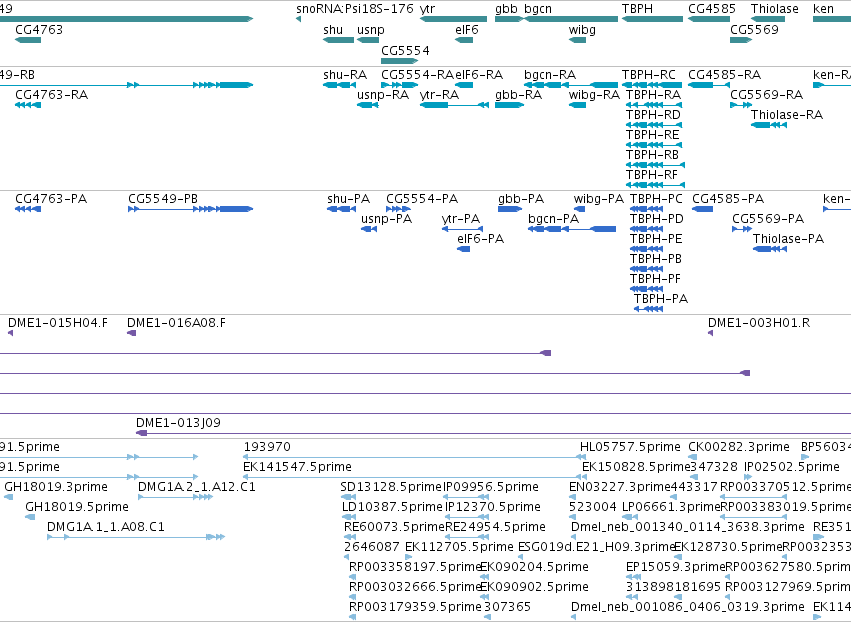Click the DME1-013J09 clone label

[178, 423]
